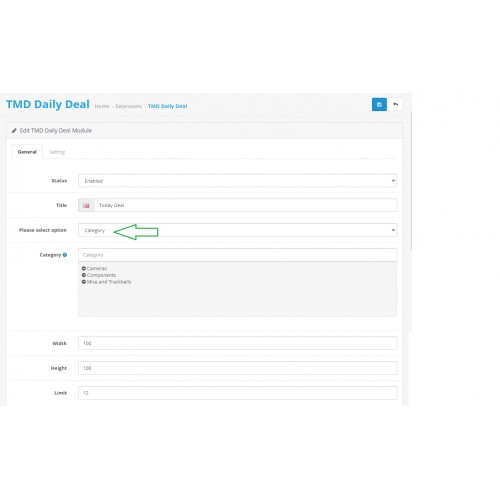Click the Width input field
Viewport: 500px width, 500px height.
(237, 343)
